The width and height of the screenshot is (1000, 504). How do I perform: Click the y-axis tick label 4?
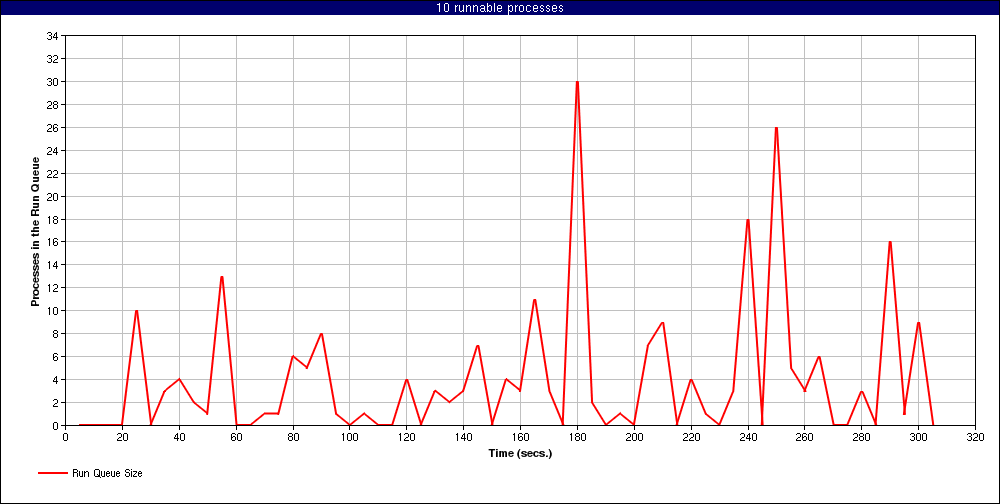click(56, 380)
